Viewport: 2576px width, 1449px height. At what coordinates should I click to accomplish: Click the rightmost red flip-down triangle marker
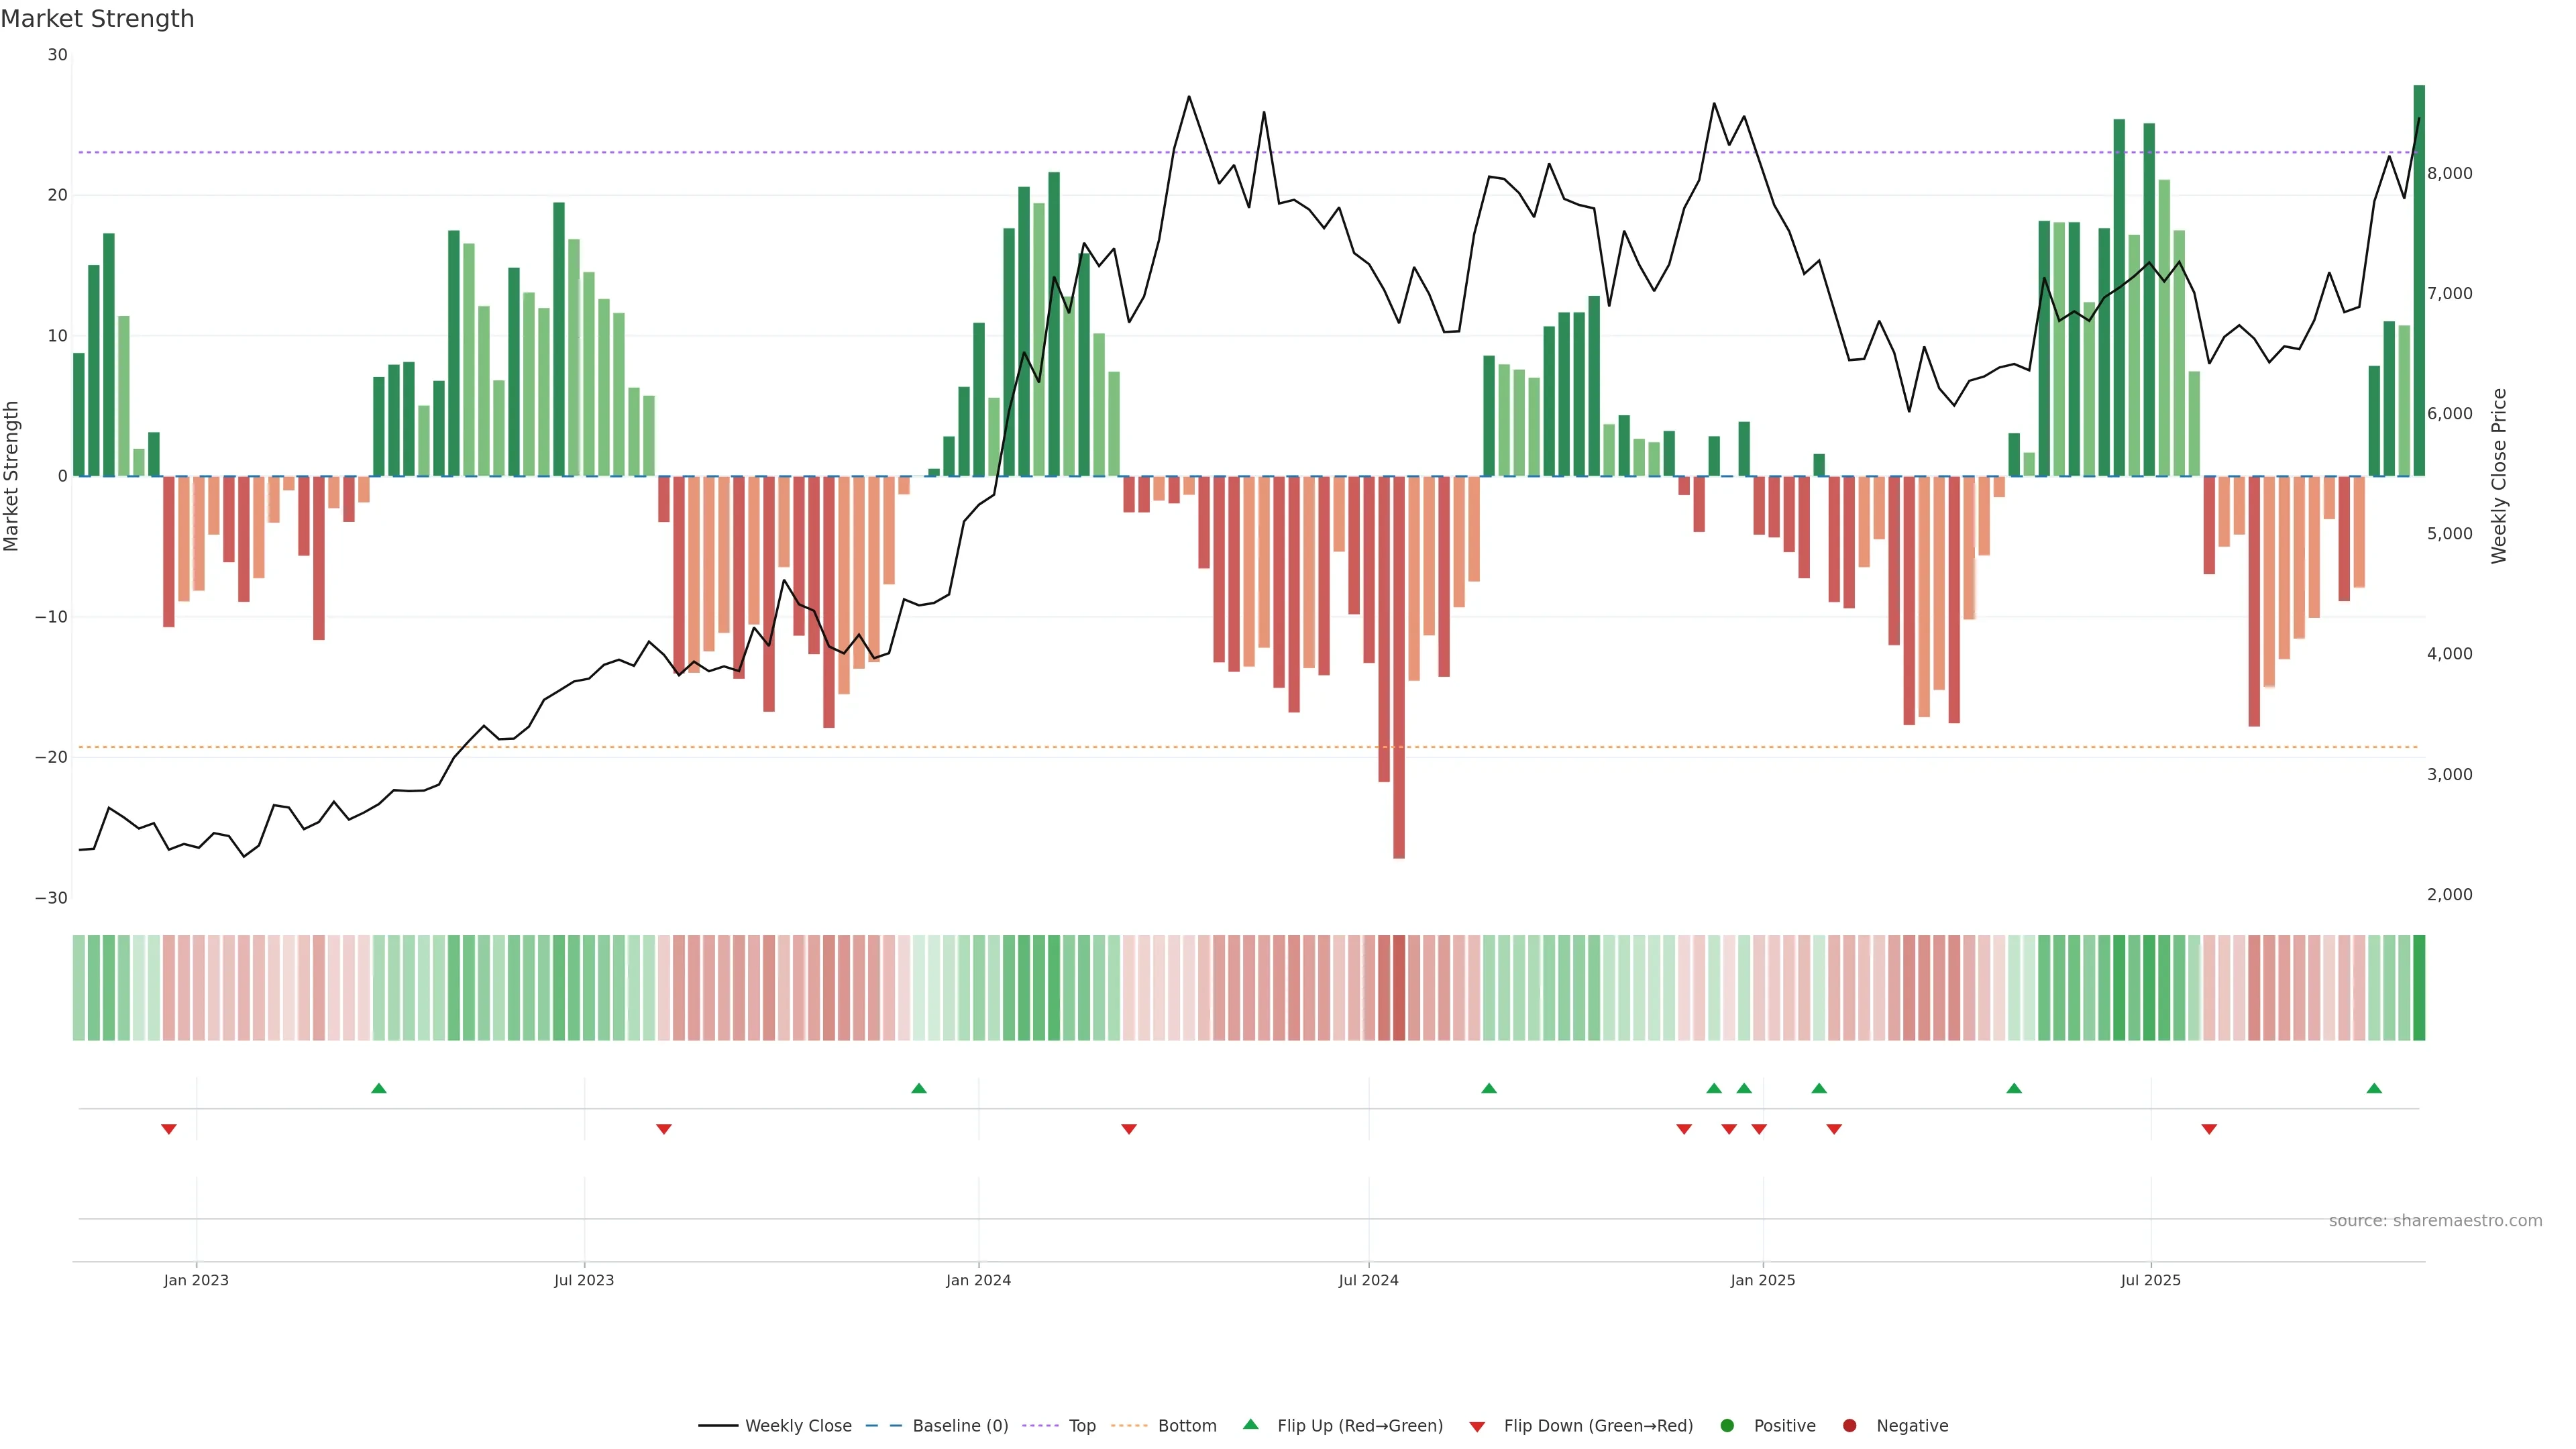[x=2209, y=1129]
